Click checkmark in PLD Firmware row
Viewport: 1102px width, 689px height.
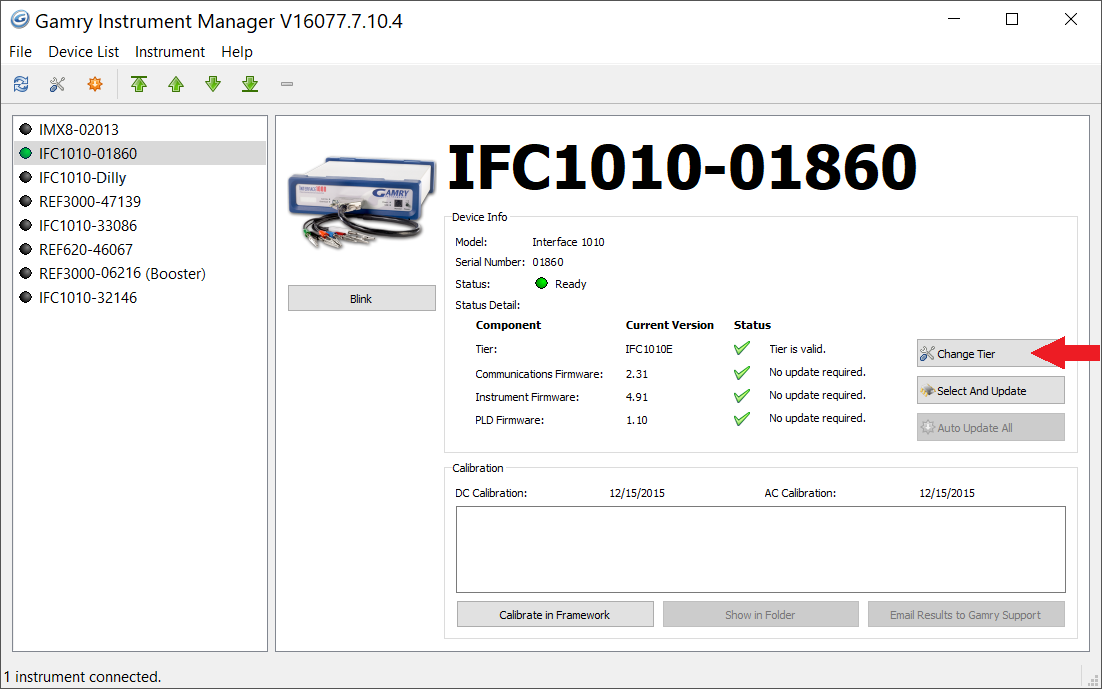741,419
